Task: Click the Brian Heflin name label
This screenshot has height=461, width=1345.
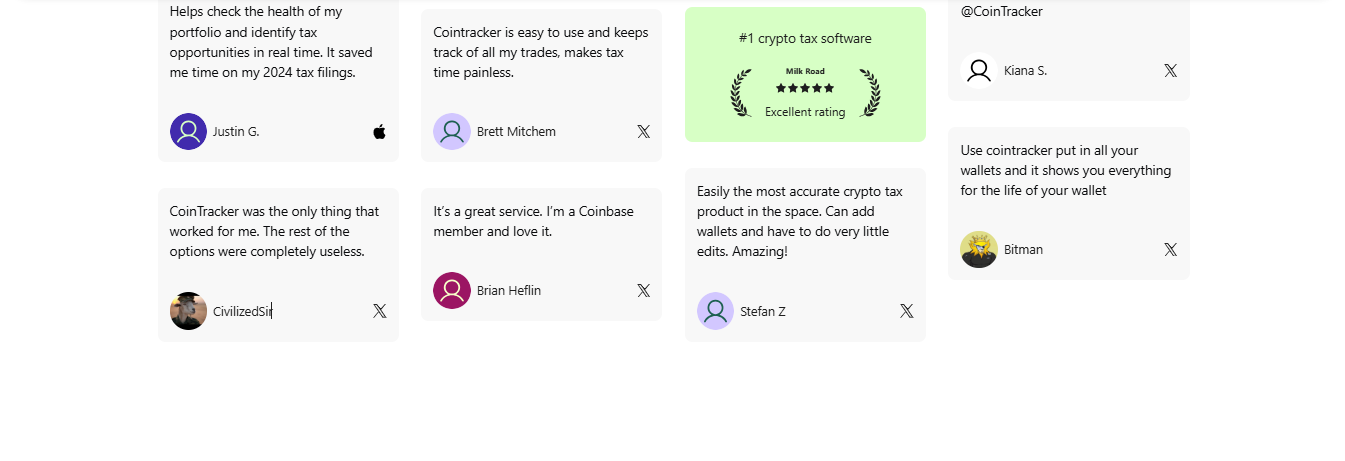Action: pos(508,291)
